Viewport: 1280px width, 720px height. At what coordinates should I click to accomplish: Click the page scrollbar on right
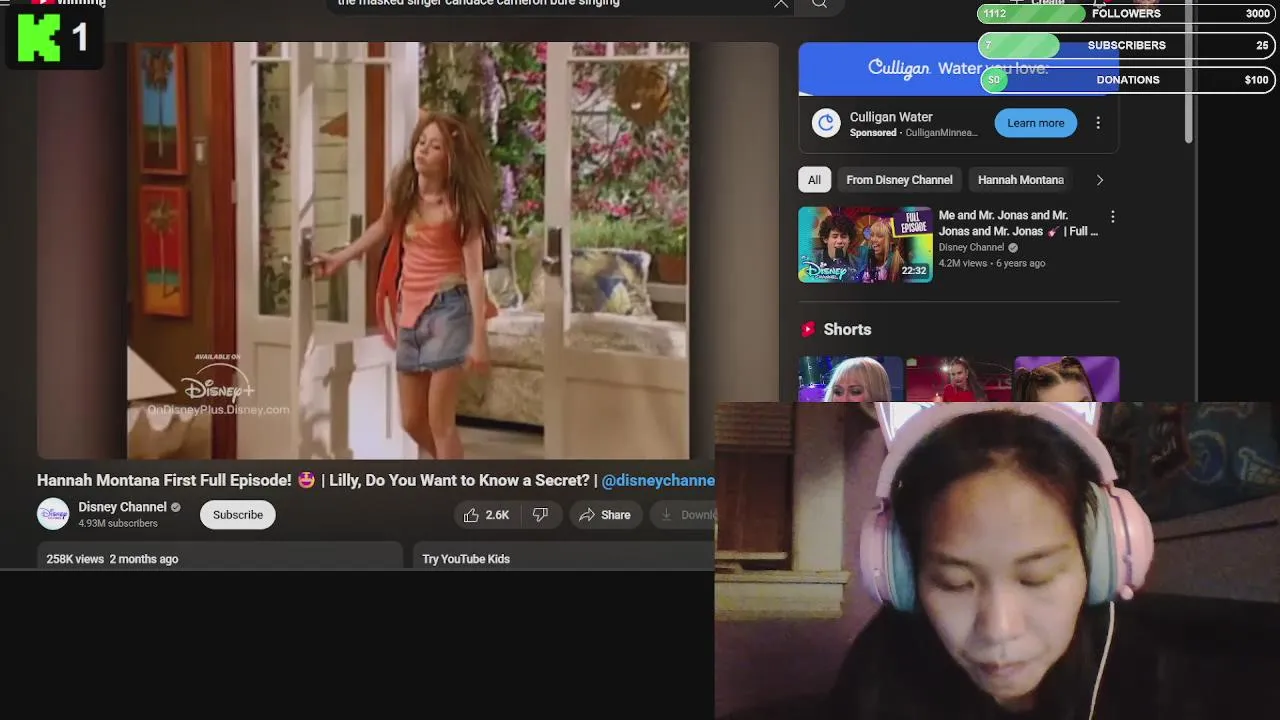pyautogui.click(x=1189, y=70)
